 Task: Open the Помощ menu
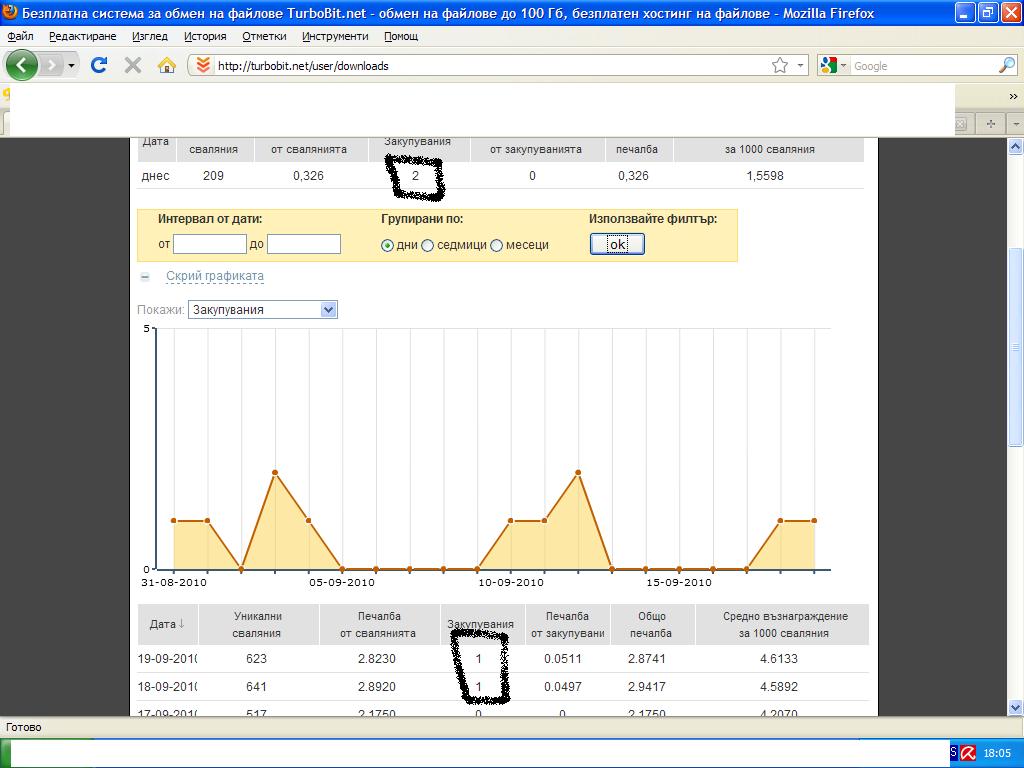[401, 36]
